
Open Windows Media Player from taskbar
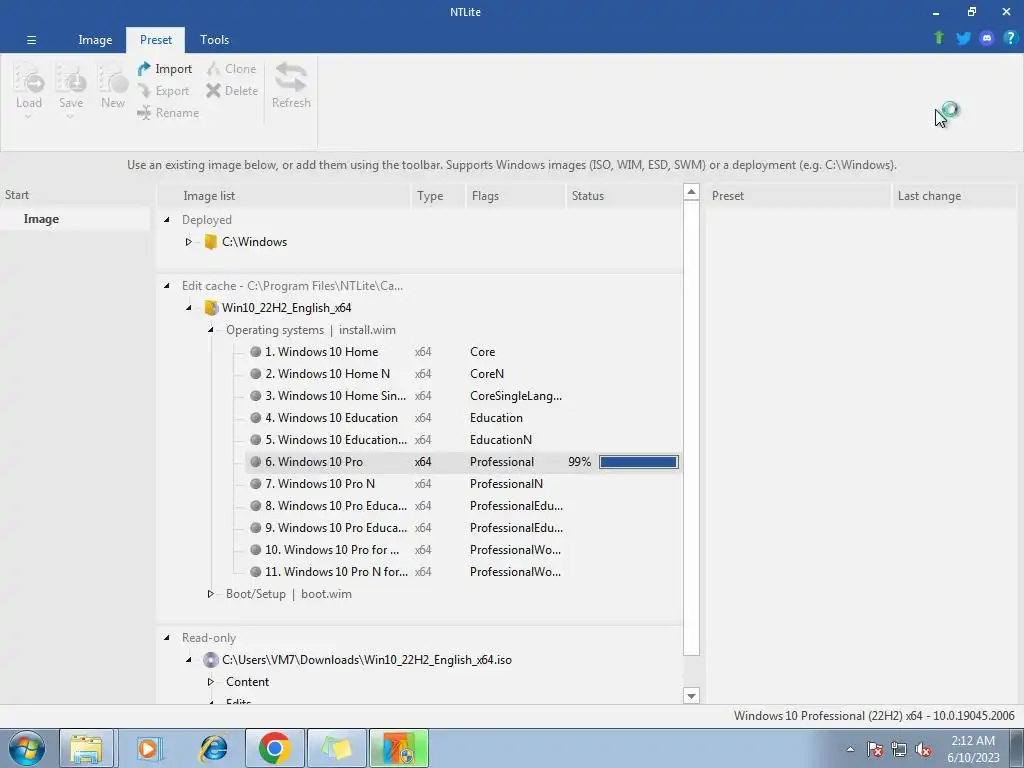pos(149,748)
